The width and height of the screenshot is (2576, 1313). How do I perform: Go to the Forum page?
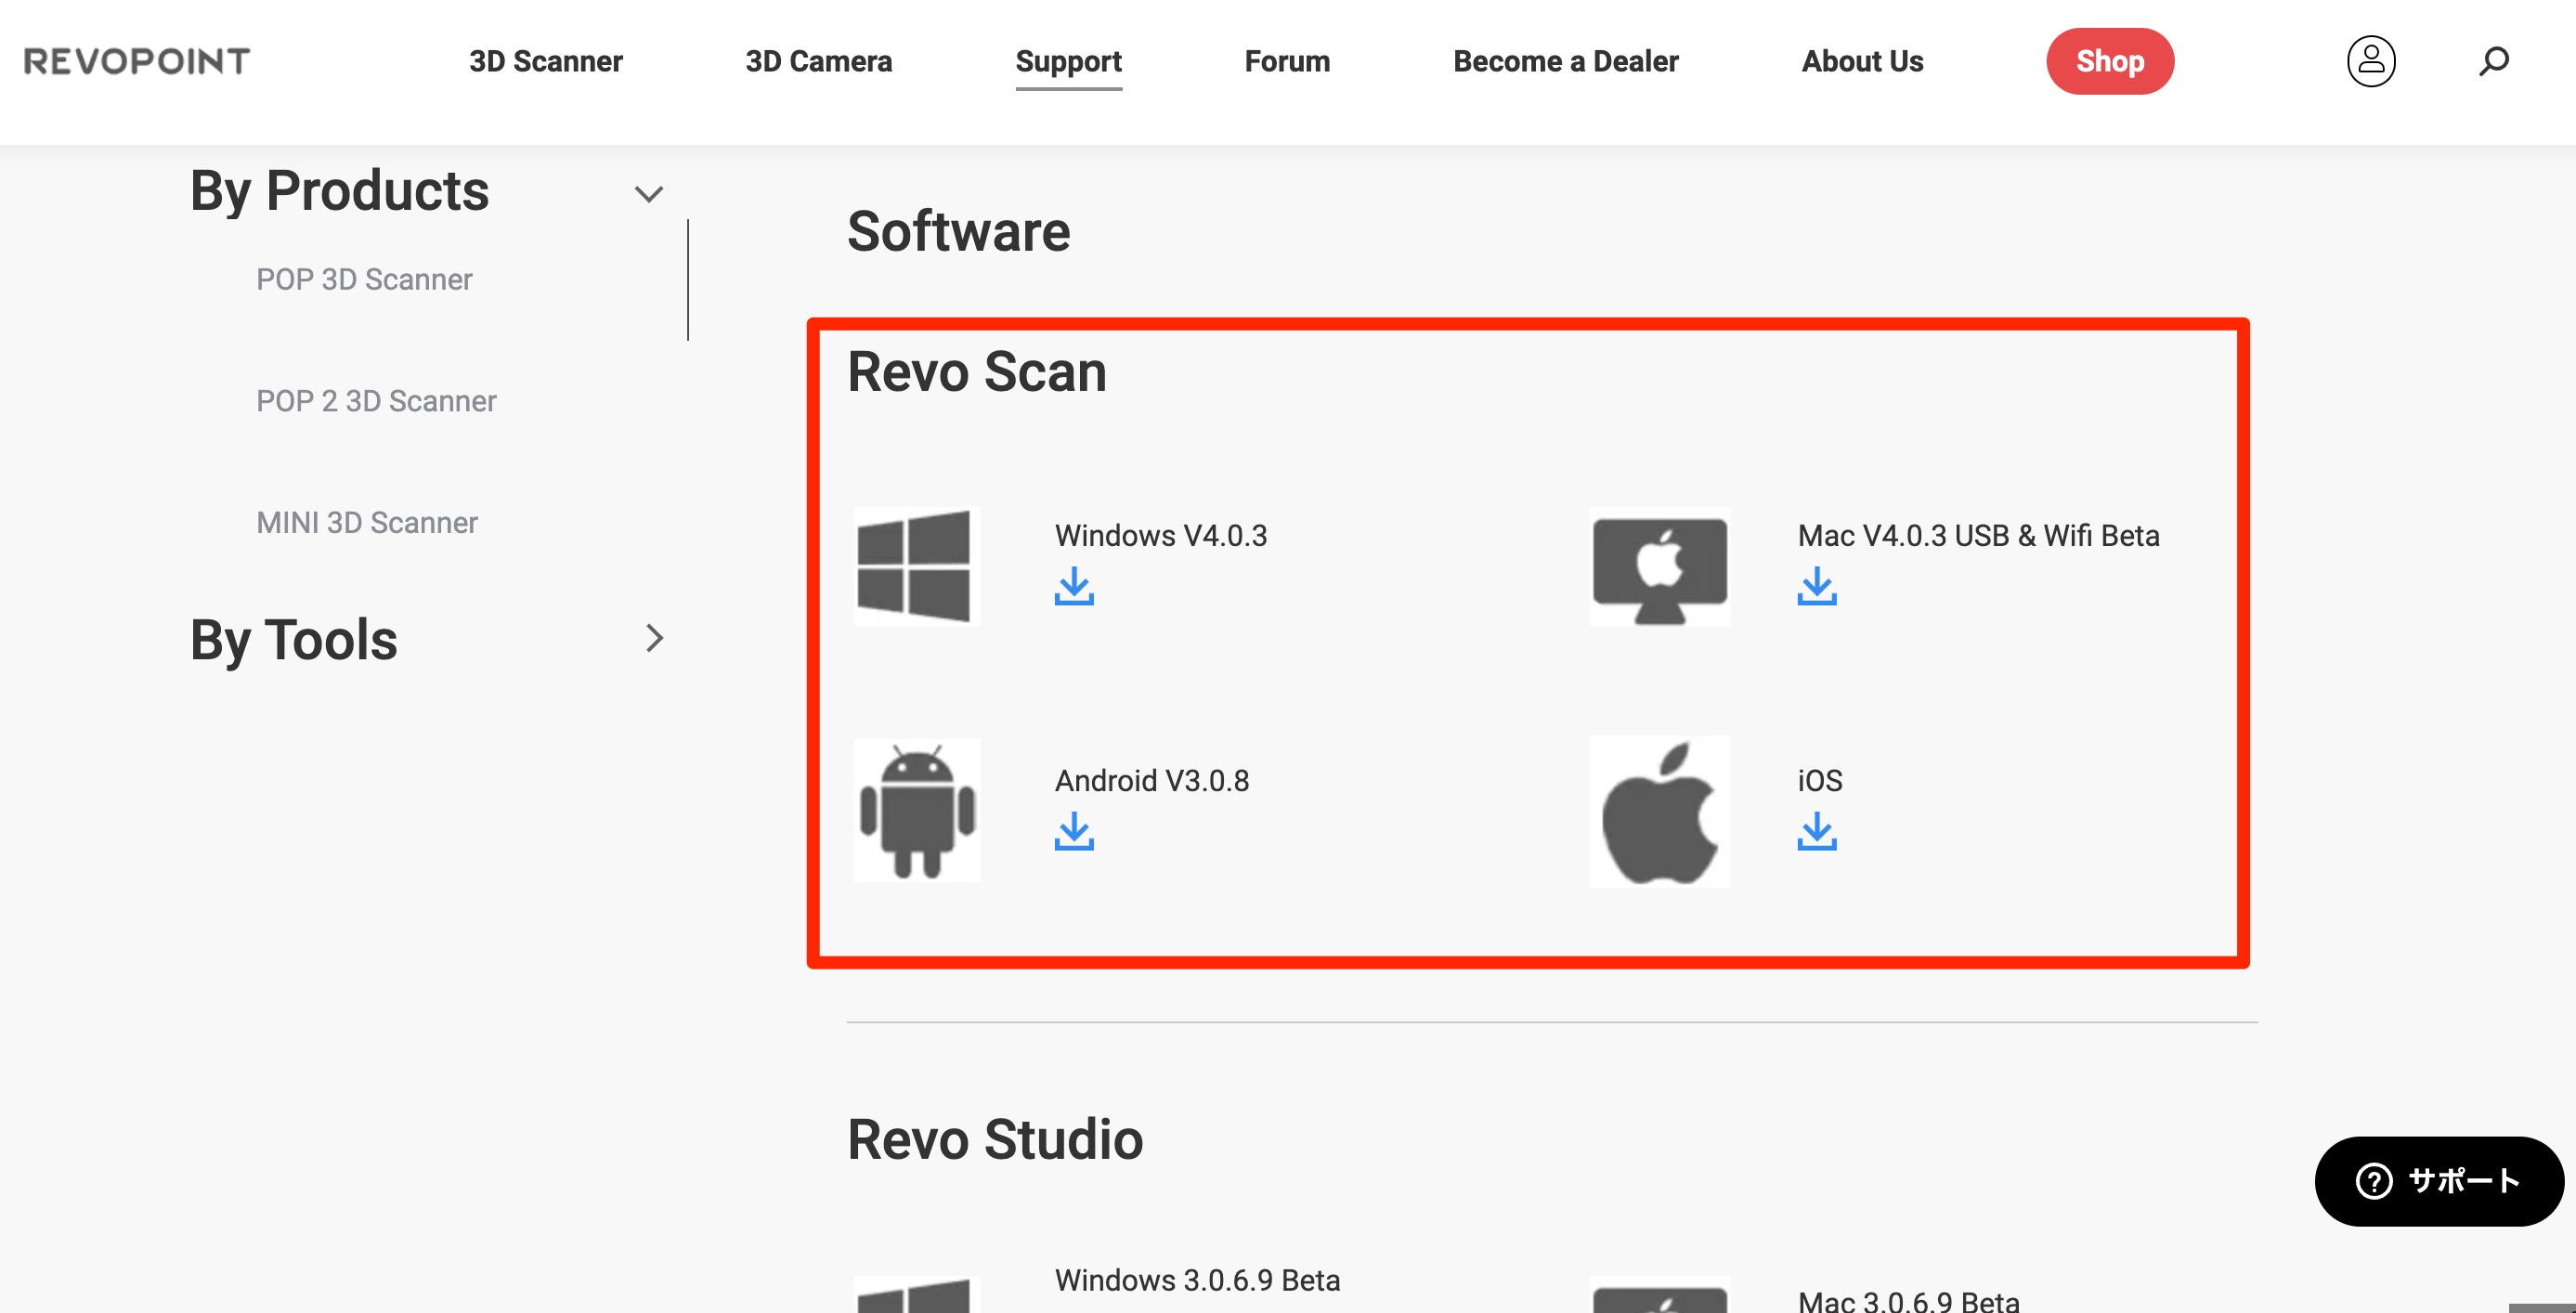1287,61
